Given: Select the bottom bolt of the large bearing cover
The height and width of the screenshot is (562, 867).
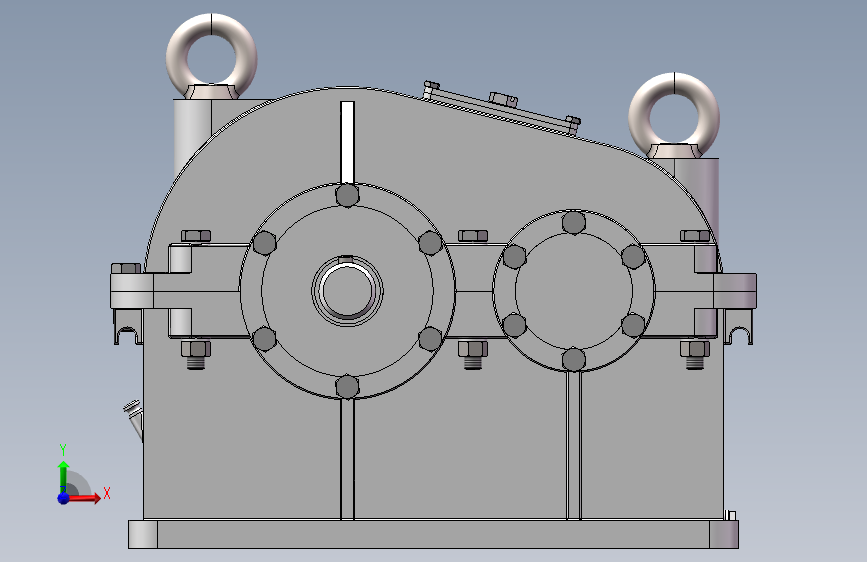Looking at the screenshot, I should coord(347,386).
